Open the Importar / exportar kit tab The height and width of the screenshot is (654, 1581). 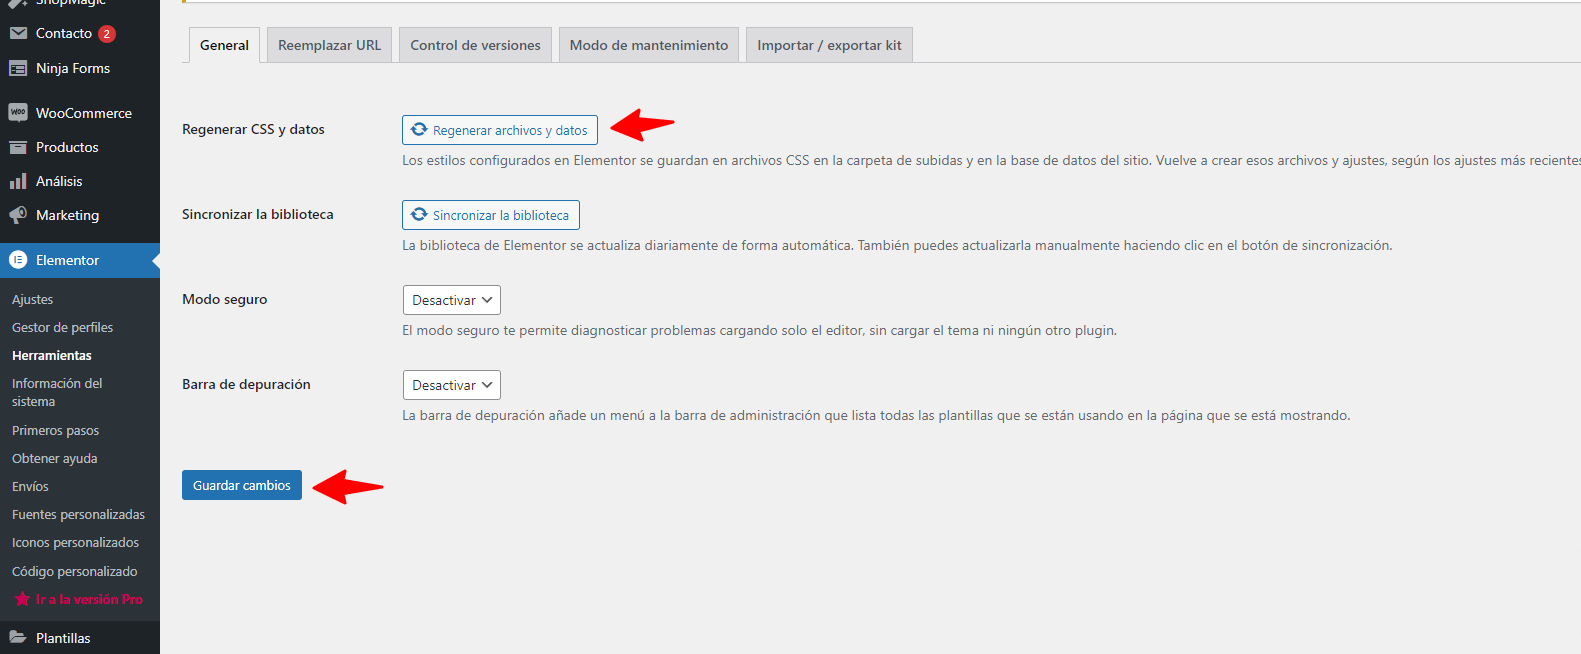(x=829, y=45)
